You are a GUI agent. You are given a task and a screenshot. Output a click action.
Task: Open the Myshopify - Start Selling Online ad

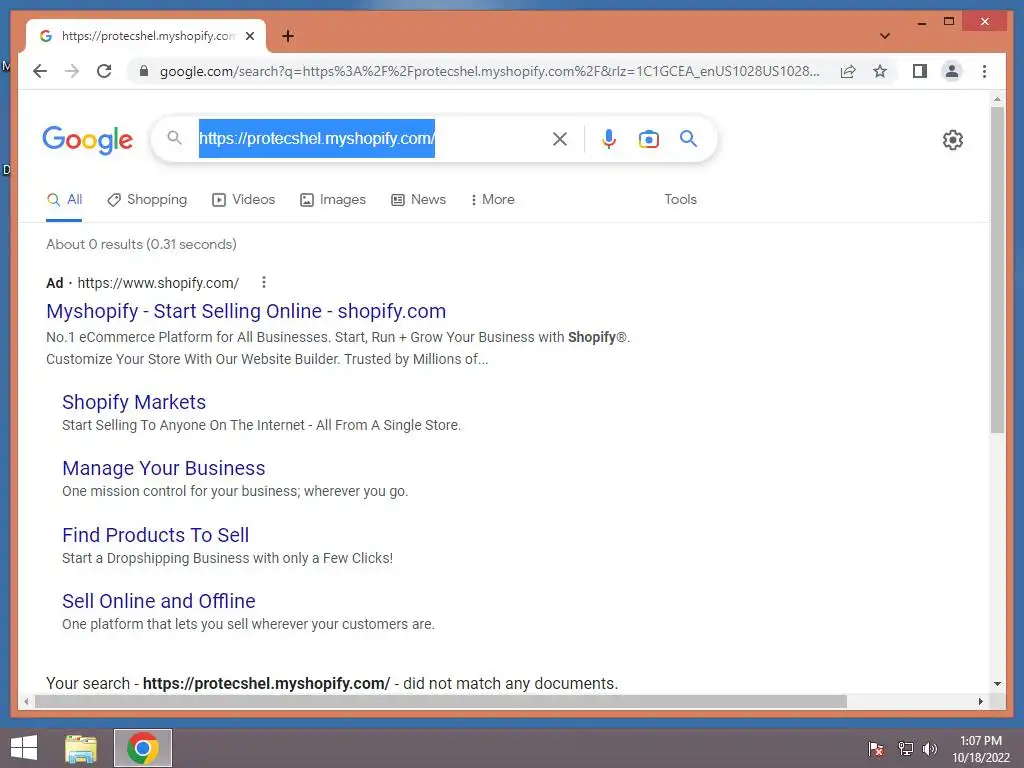click(x=246, y=311)
